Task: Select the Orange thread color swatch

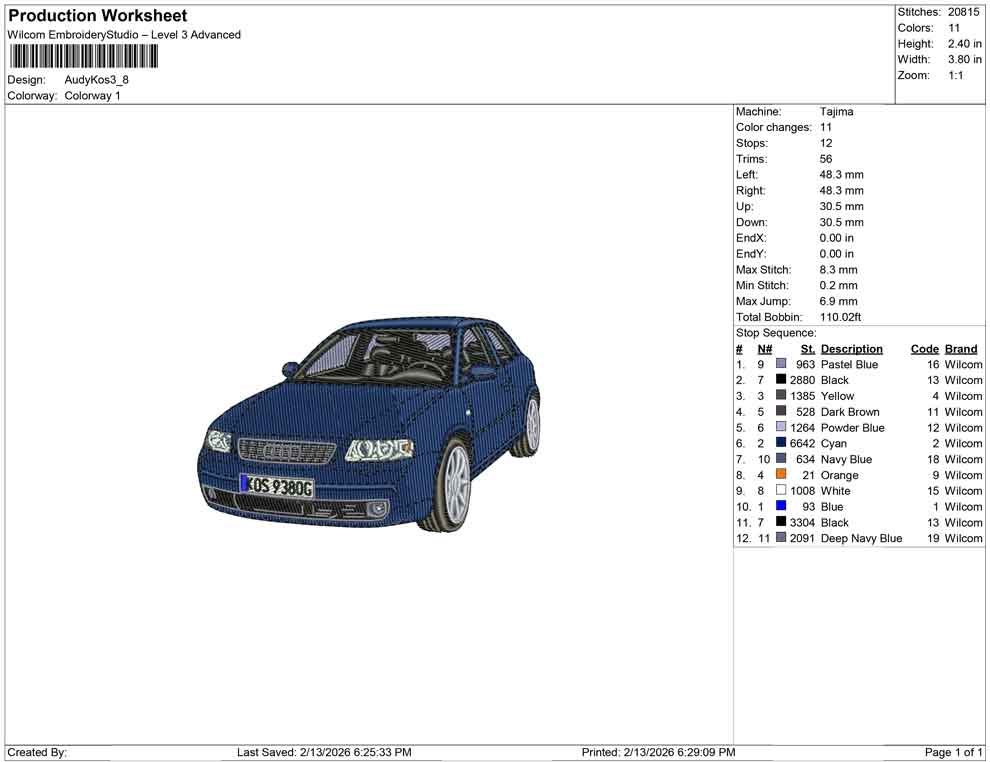Action: point(781,475)
